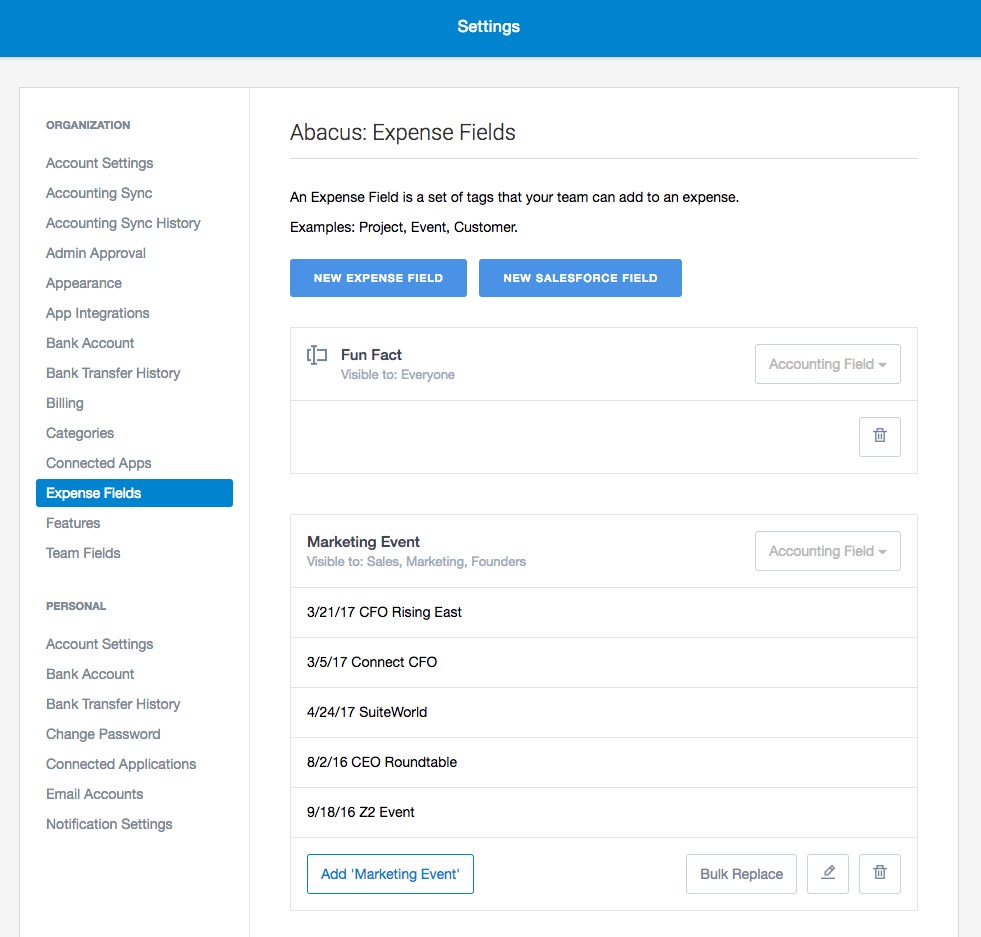The image size is (981, 937).
Task: View Accounting Sync History
Action: (x=123, y=223)
